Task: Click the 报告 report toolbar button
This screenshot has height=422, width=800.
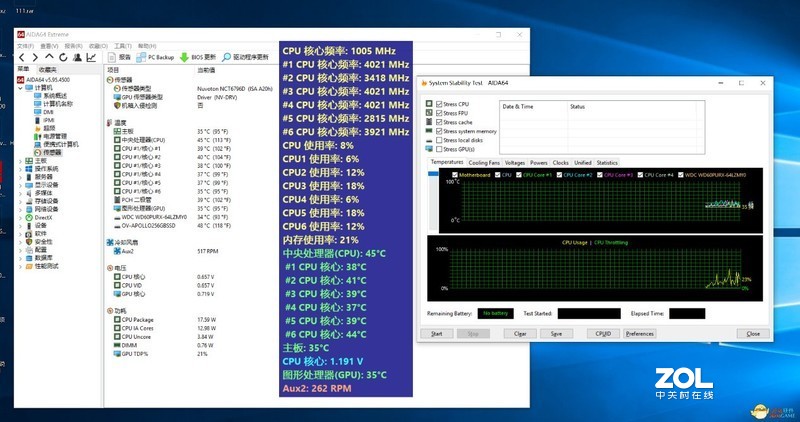Action: tap(119, 57)
